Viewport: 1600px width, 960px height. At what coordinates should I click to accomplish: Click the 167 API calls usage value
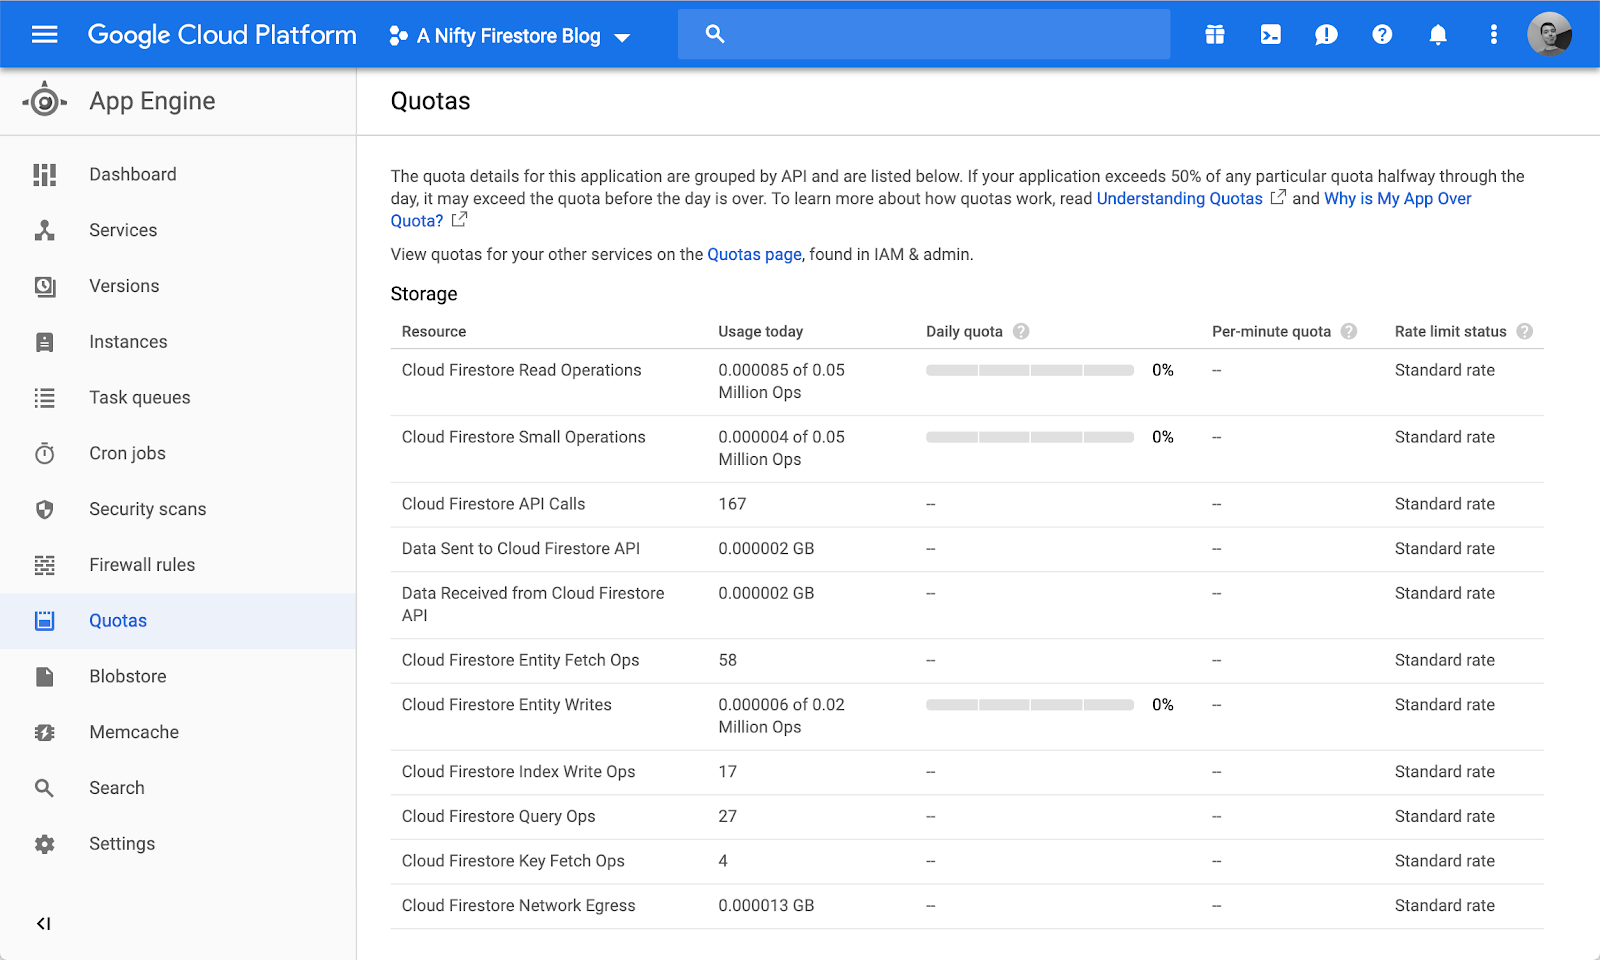[732, 504]
